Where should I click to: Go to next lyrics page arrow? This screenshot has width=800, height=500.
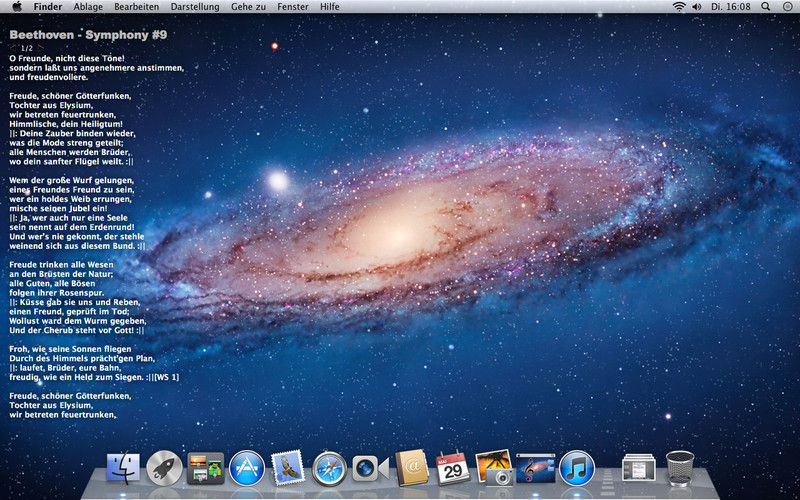[x=40, y=48]
